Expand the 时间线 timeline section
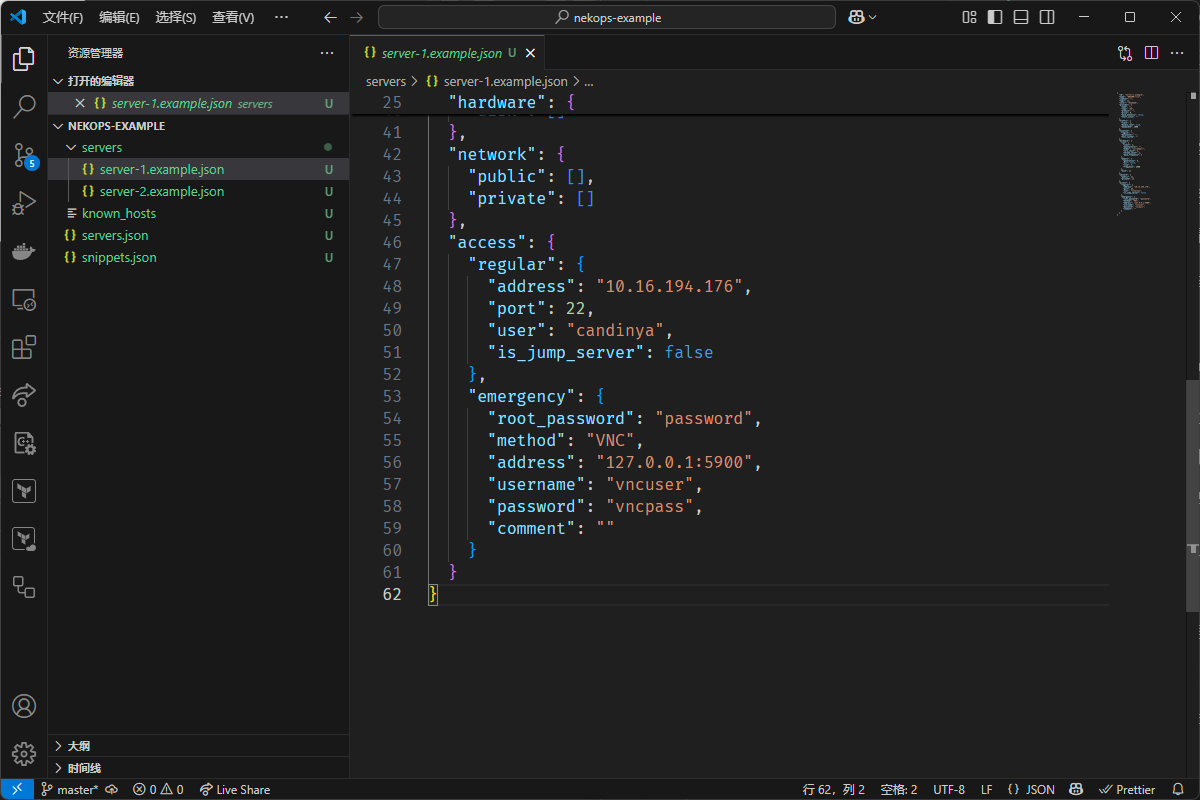This screenshot has width=1200, height=800. 83,768
